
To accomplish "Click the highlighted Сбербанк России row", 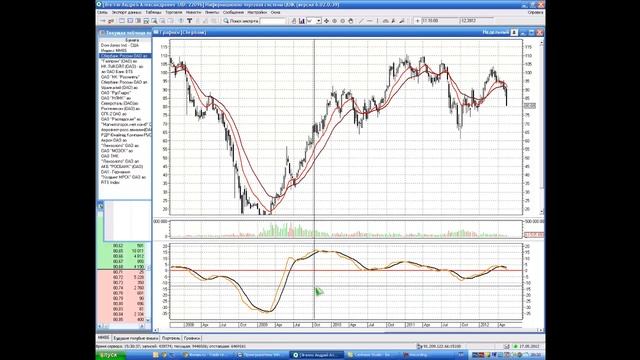I will 125,56.
